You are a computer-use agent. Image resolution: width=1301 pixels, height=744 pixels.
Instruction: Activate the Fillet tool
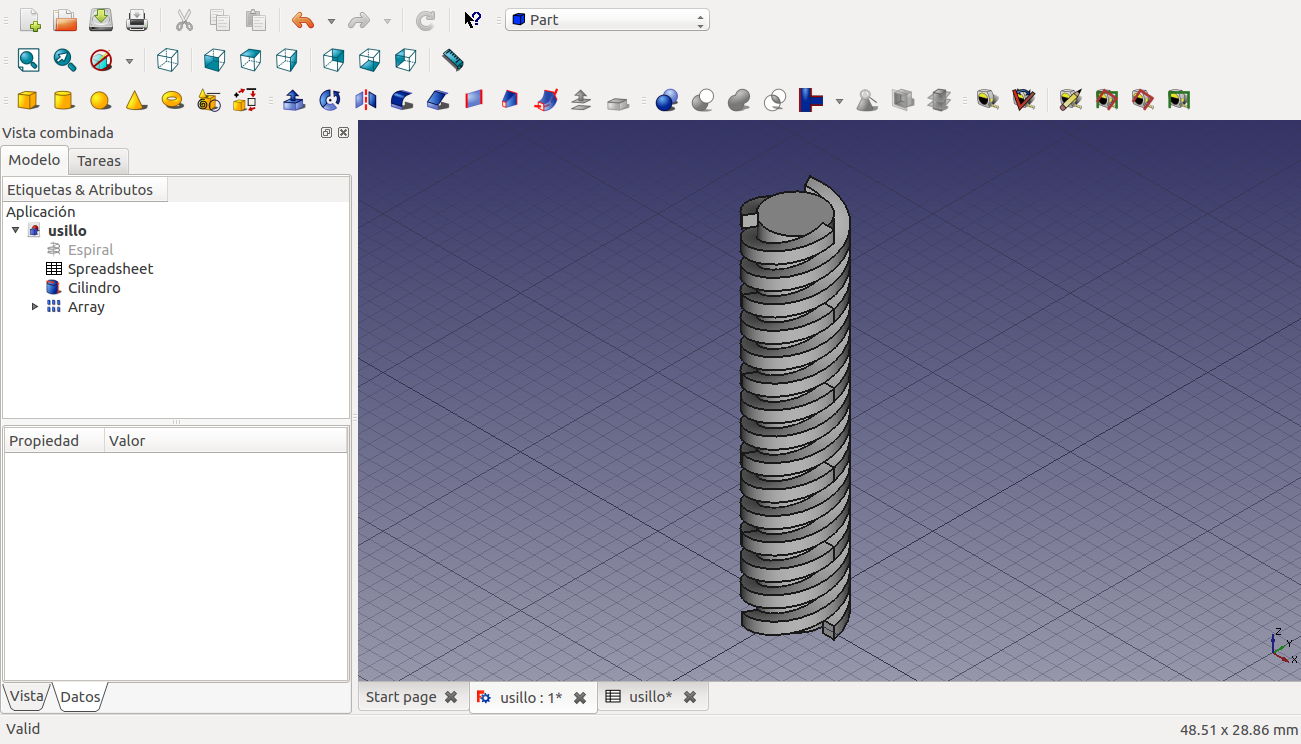click(x=402, y=100)
